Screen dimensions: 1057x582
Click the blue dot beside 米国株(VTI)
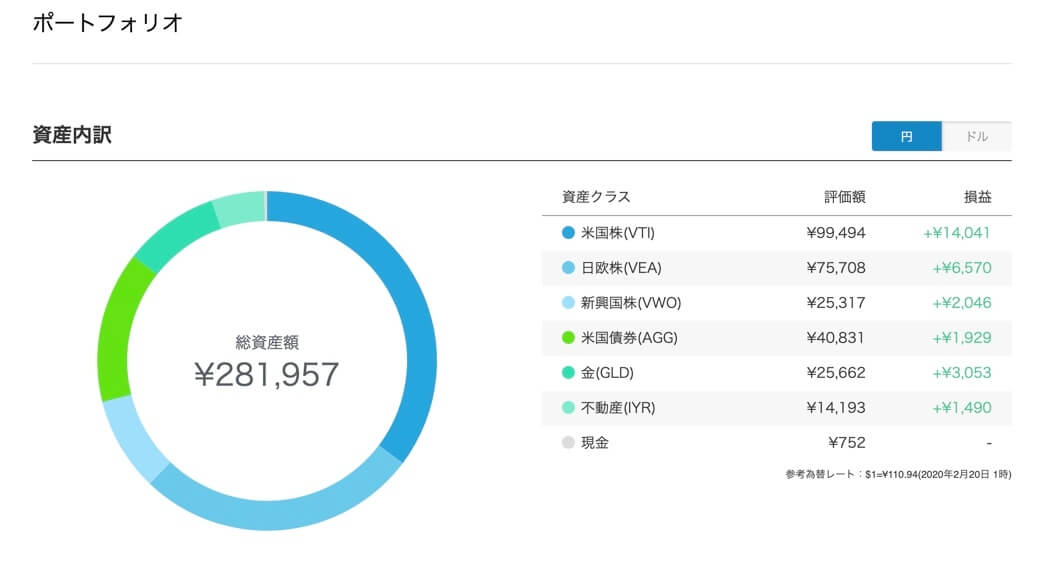pyautogui.click(x=568, y=233)
